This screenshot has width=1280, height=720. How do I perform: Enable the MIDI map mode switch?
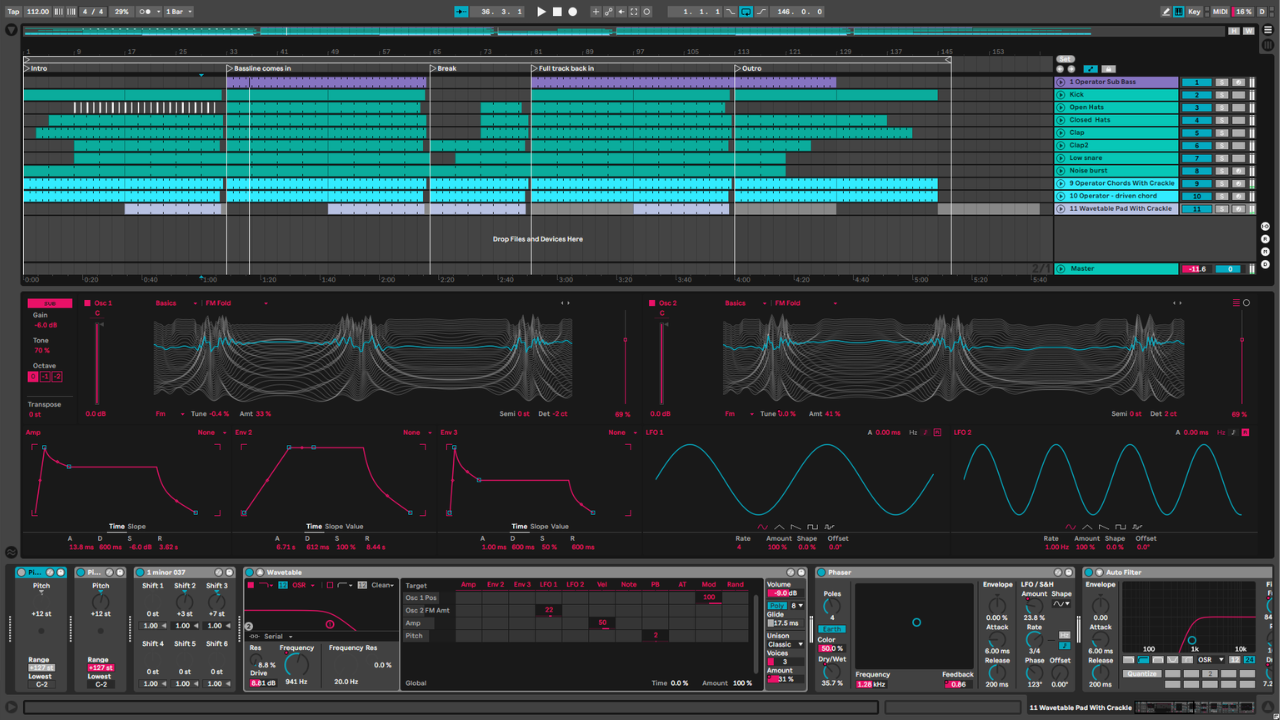pos(1220,12)
